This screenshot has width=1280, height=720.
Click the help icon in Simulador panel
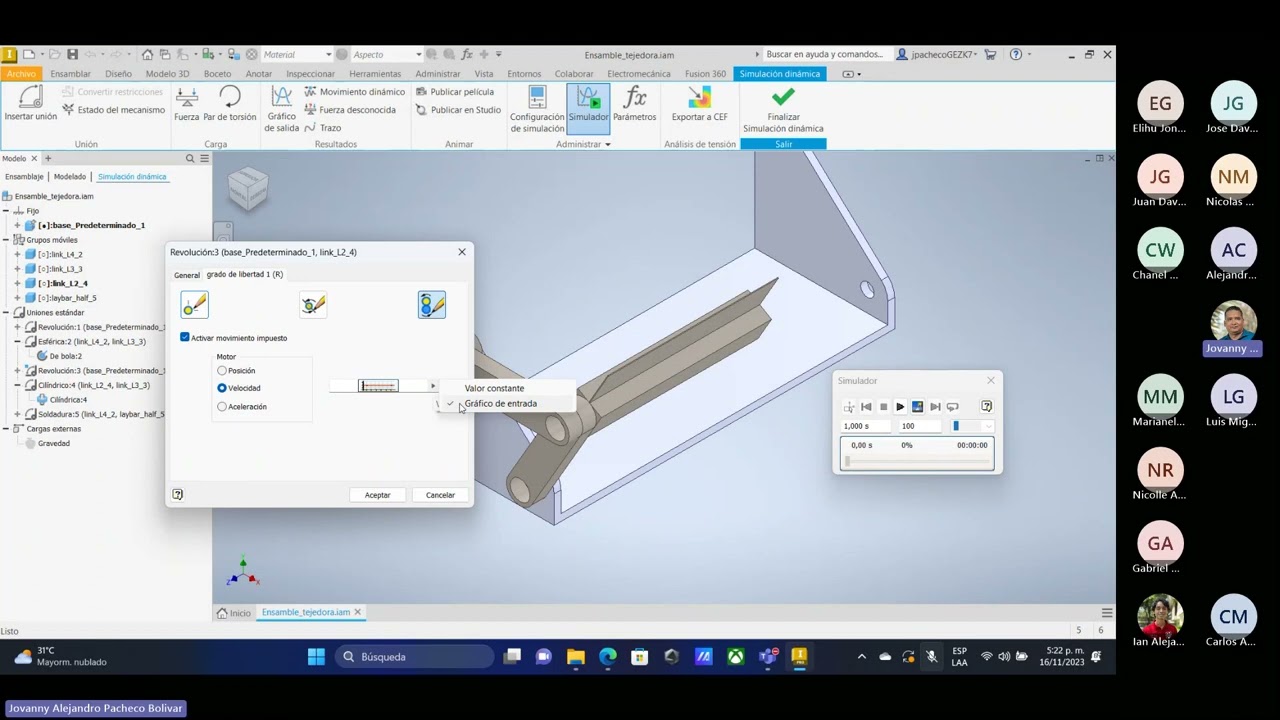[x=986, y=407]
